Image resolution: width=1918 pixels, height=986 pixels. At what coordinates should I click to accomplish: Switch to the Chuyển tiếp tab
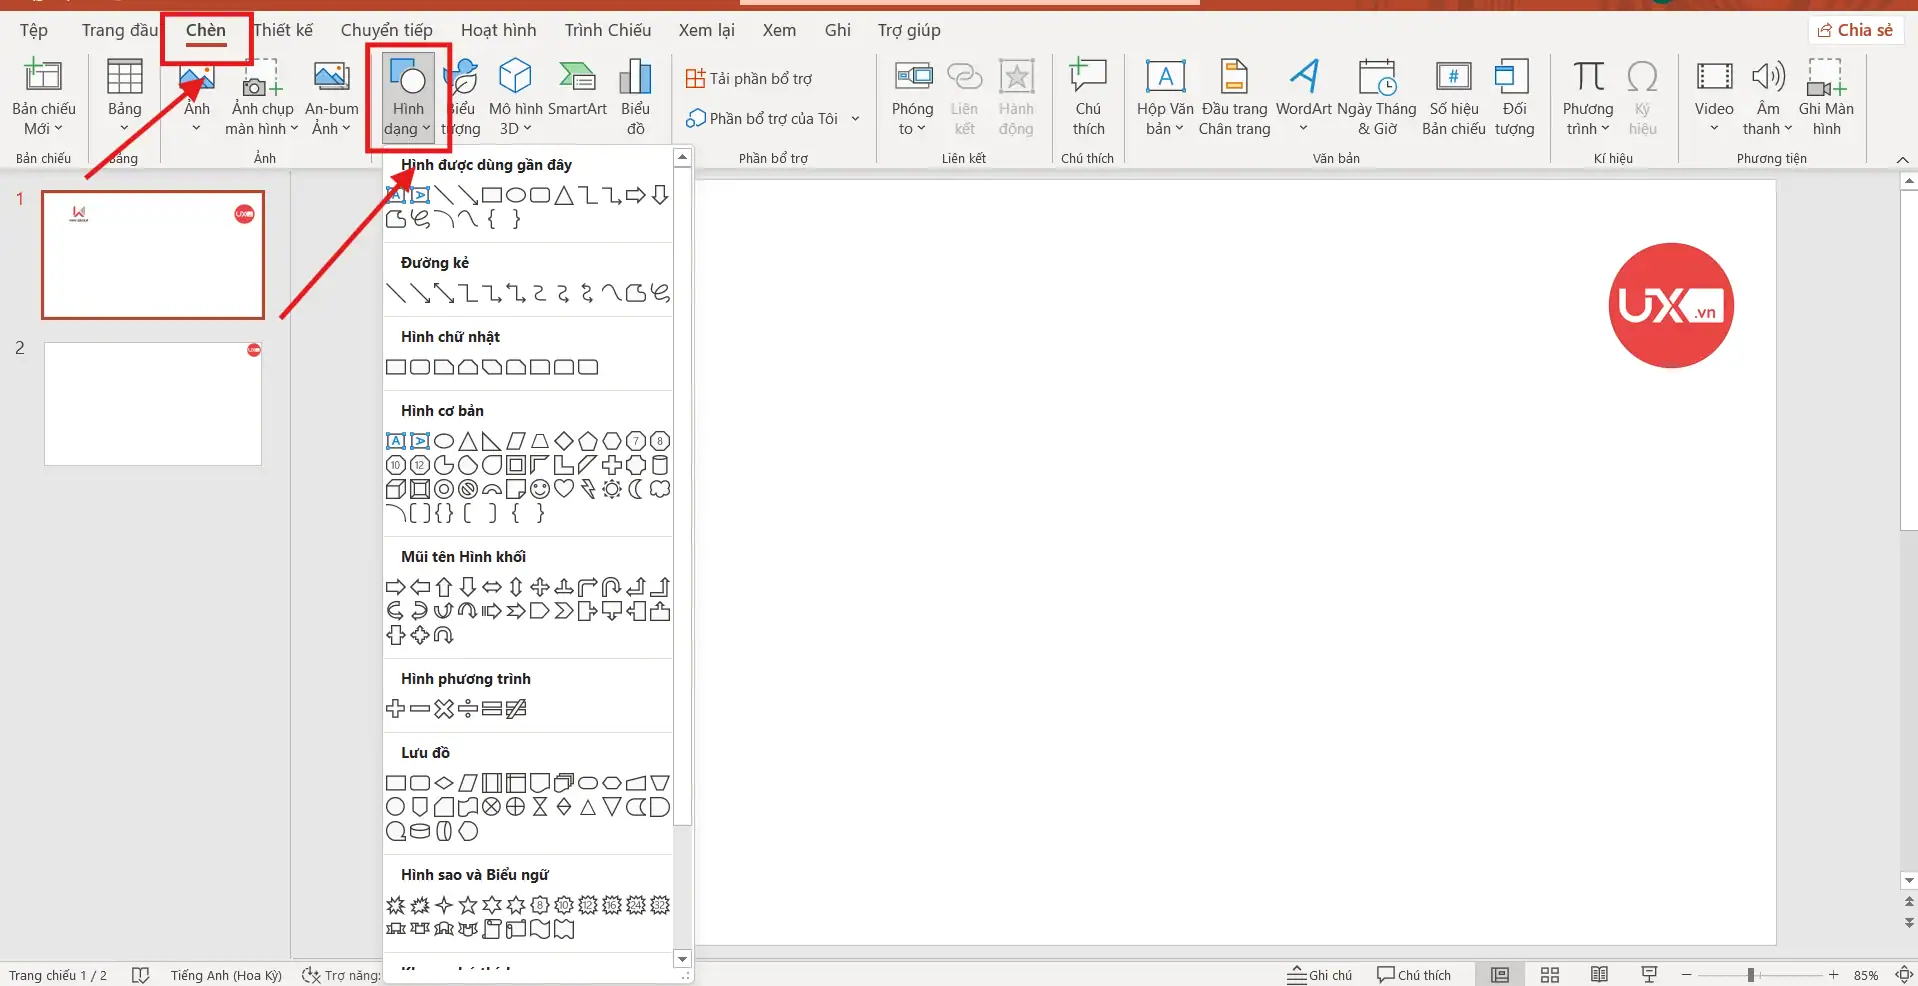pos(386,30)
